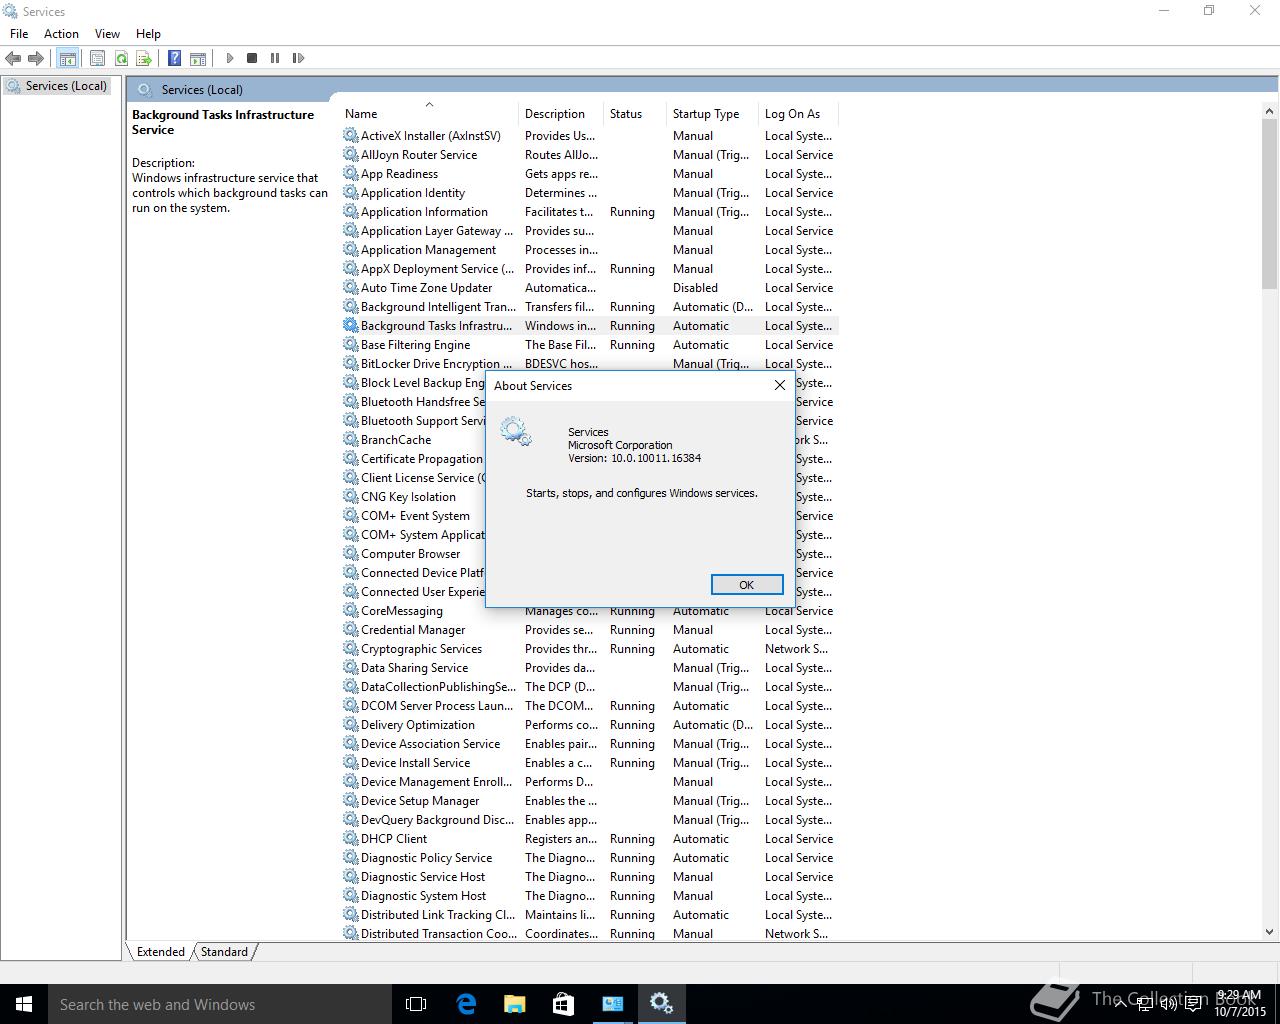Select Background Intelligent Transfer service row
The image size is (1280, 1024).
(590, 307)
